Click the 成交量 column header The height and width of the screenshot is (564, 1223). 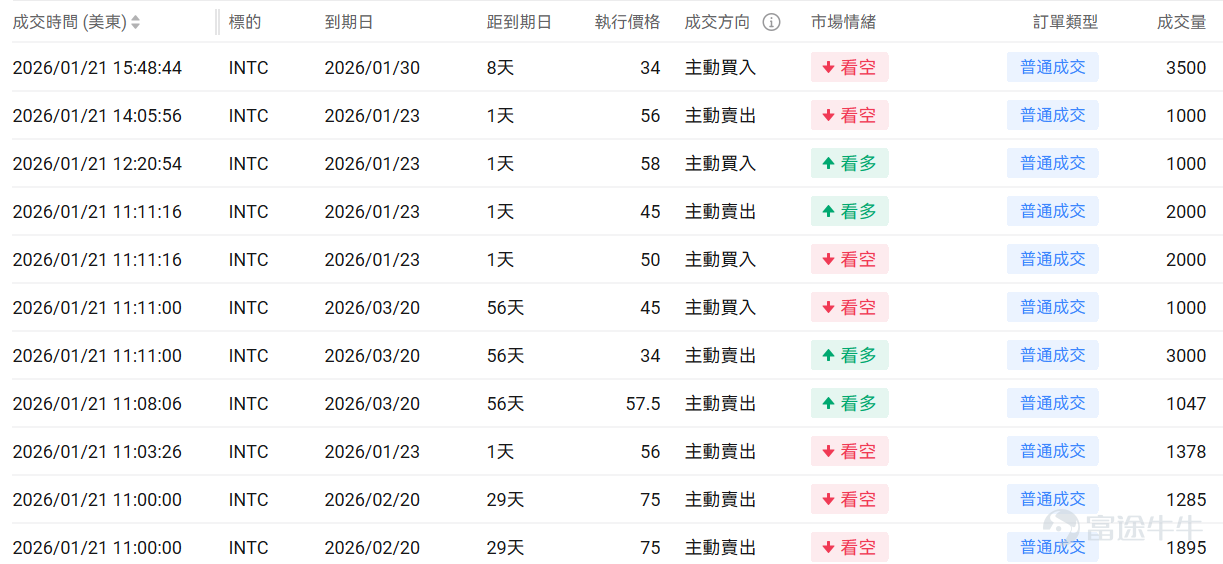(1182, 22)
